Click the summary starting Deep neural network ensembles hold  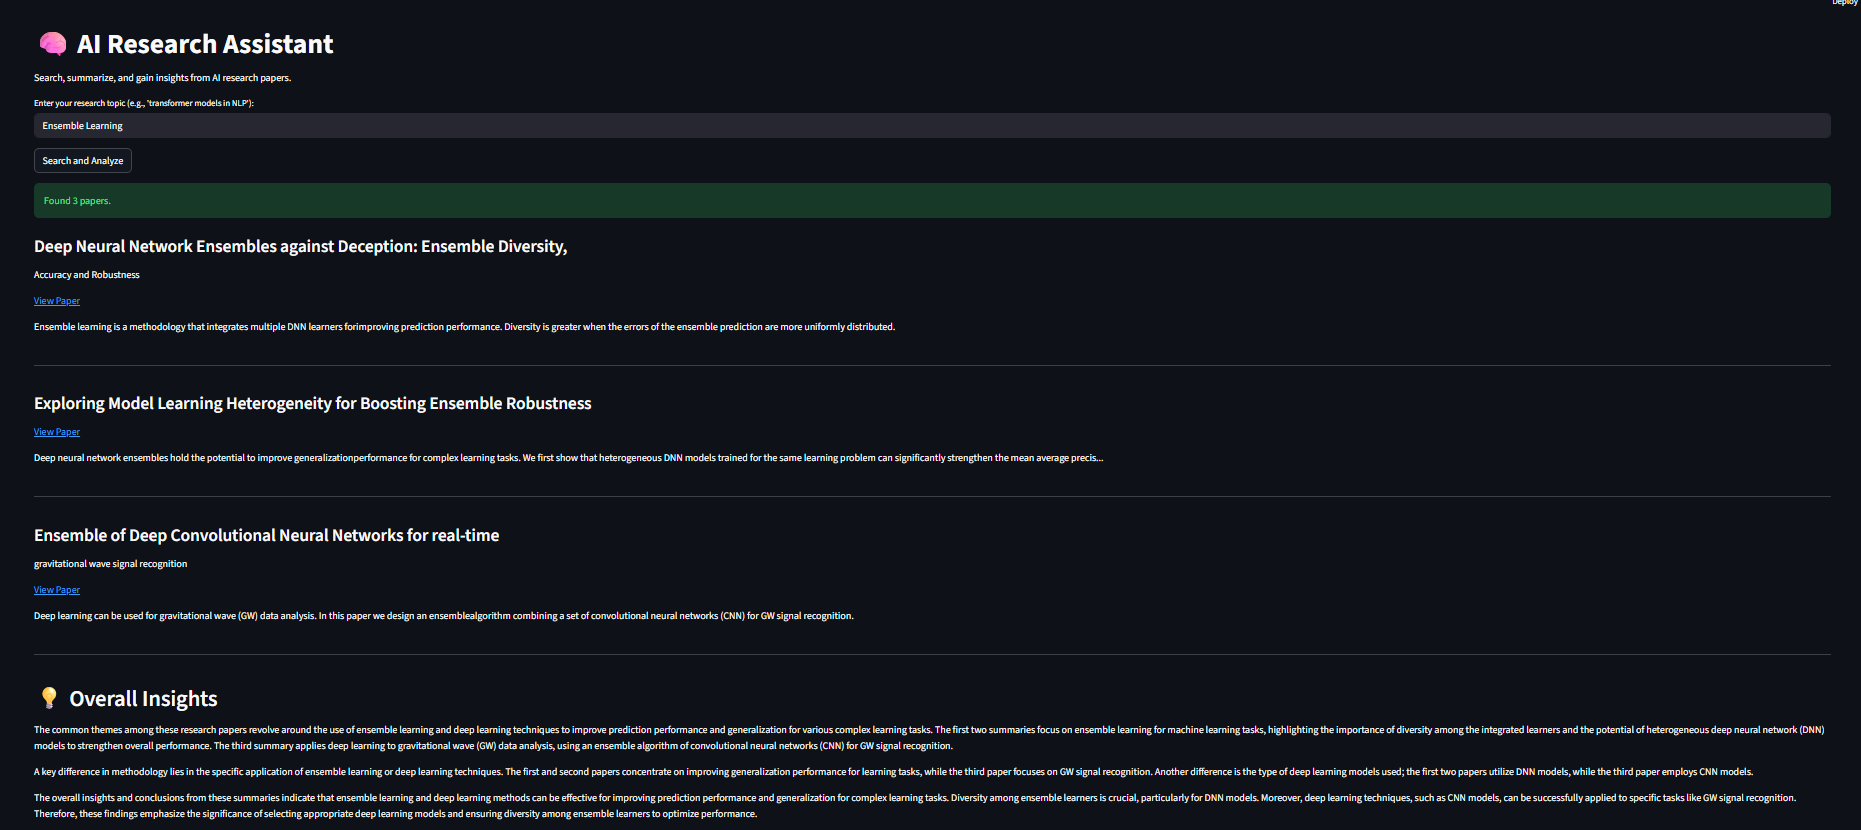tap(568, 458)
